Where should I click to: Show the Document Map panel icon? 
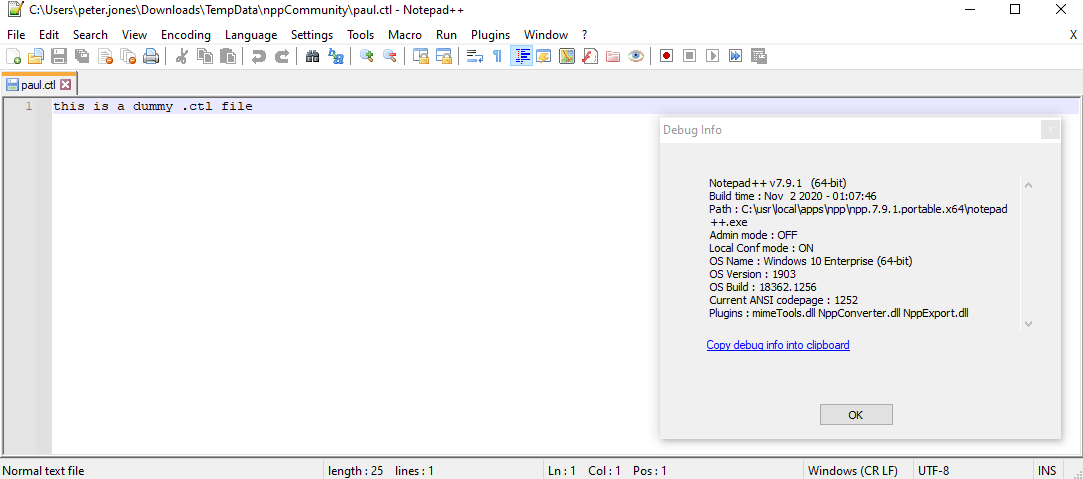pos(566,57)
